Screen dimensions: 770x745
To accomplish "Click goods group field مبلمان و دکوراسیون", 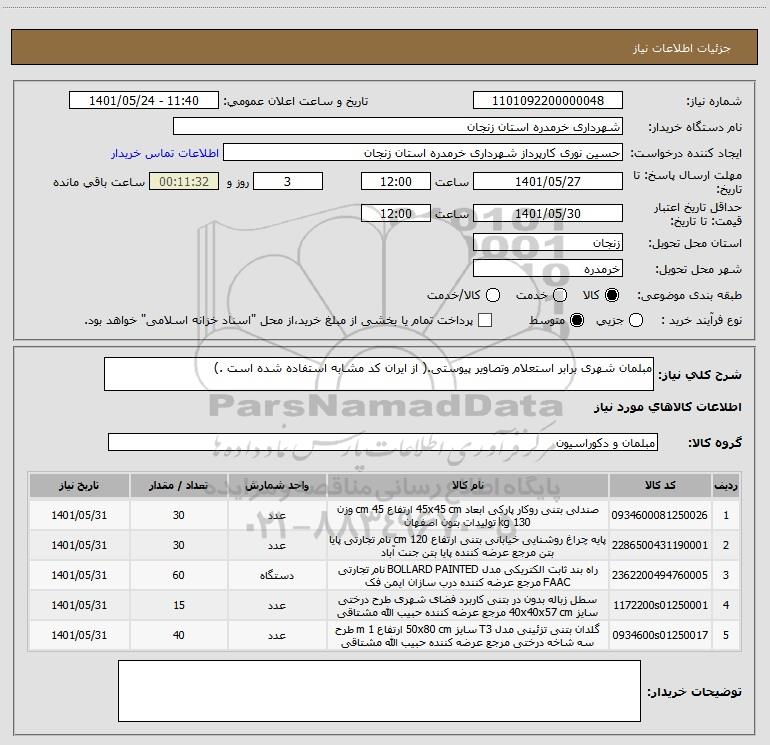I will (x=383, y=442).
